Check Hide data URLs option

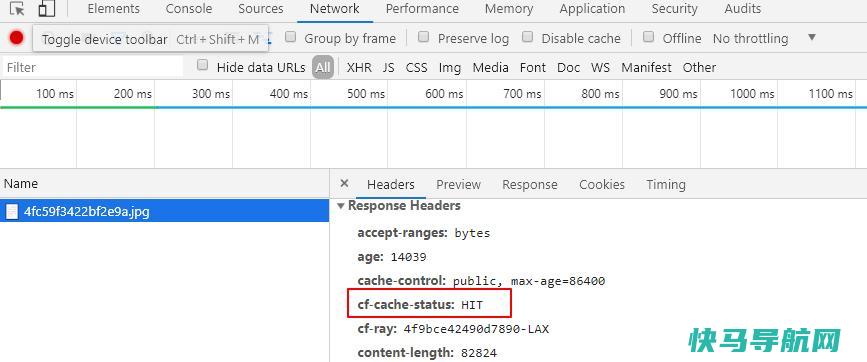point(203,66)
